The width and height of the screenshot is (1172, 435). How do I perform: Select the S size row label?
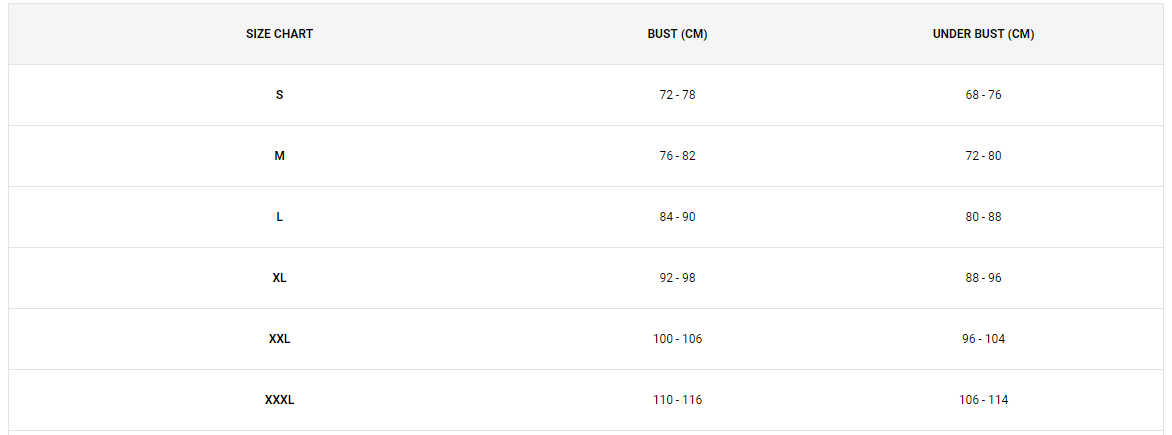point(280,95)
